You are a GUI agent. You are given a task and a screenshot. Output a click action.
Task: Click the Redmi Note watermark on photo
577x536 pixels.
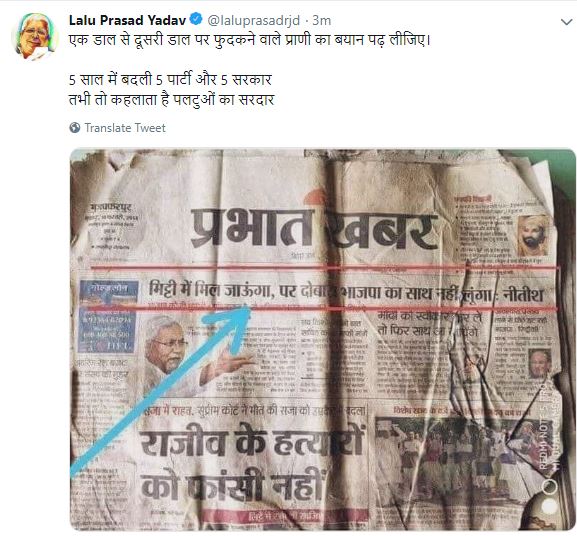point(546,435)
